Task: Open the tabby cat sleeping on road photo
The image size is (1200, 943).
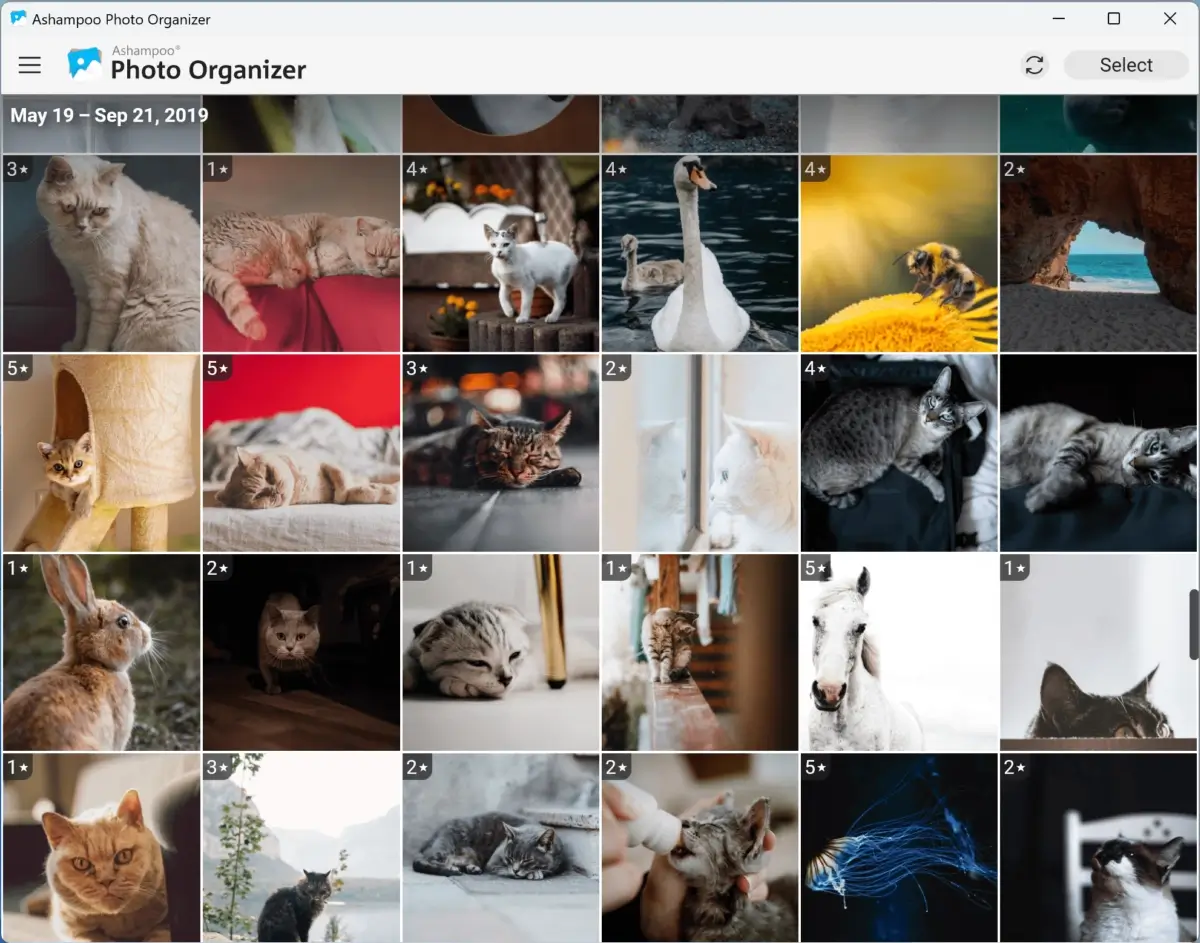Action: point(500,452)
